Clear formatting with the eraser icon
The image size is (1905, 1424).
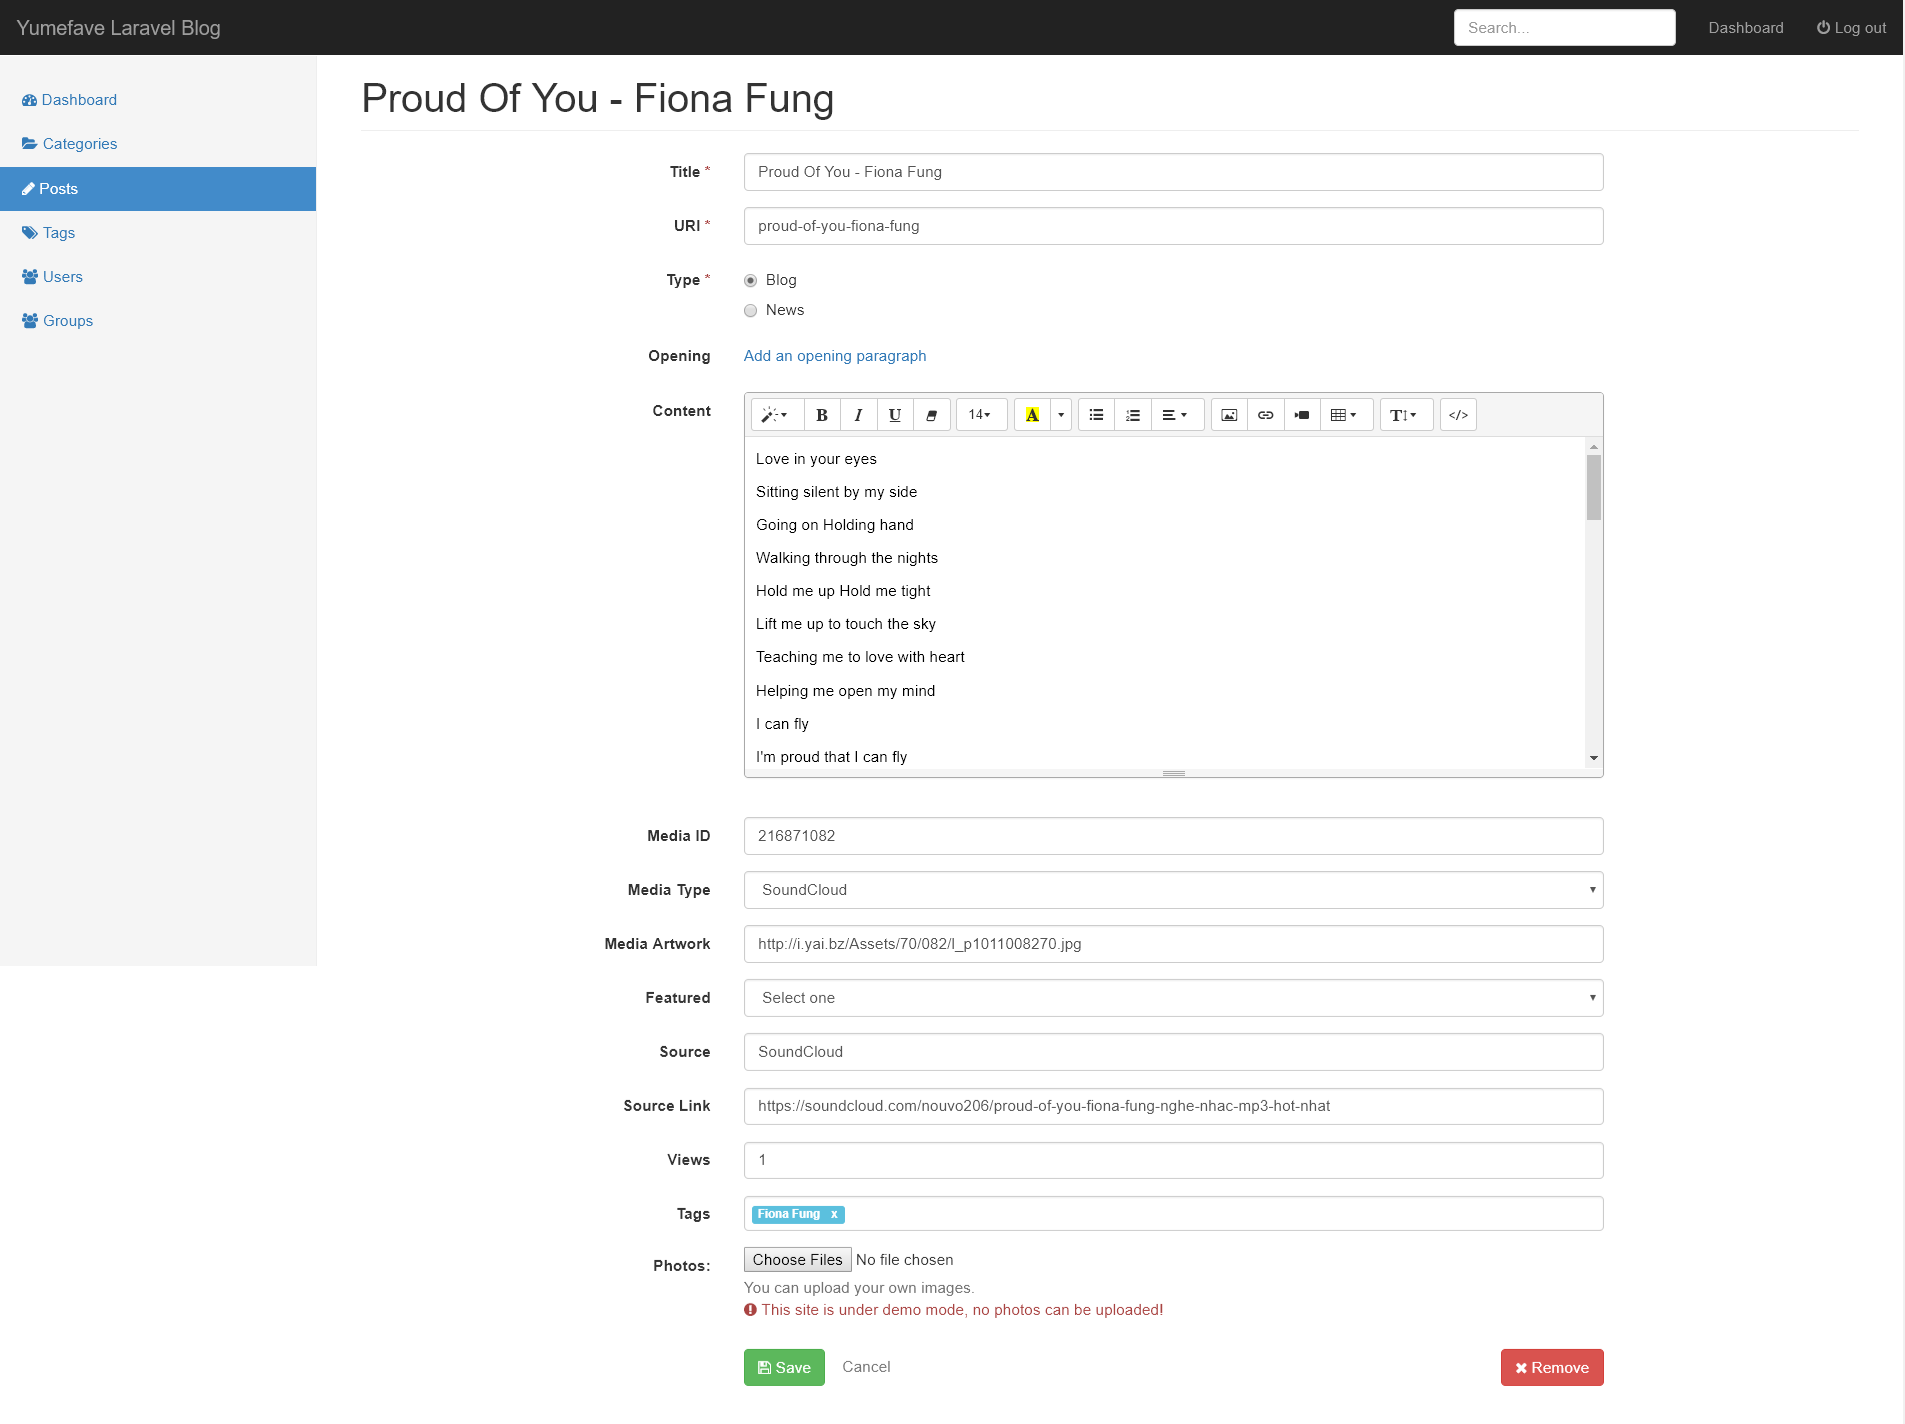932,414
